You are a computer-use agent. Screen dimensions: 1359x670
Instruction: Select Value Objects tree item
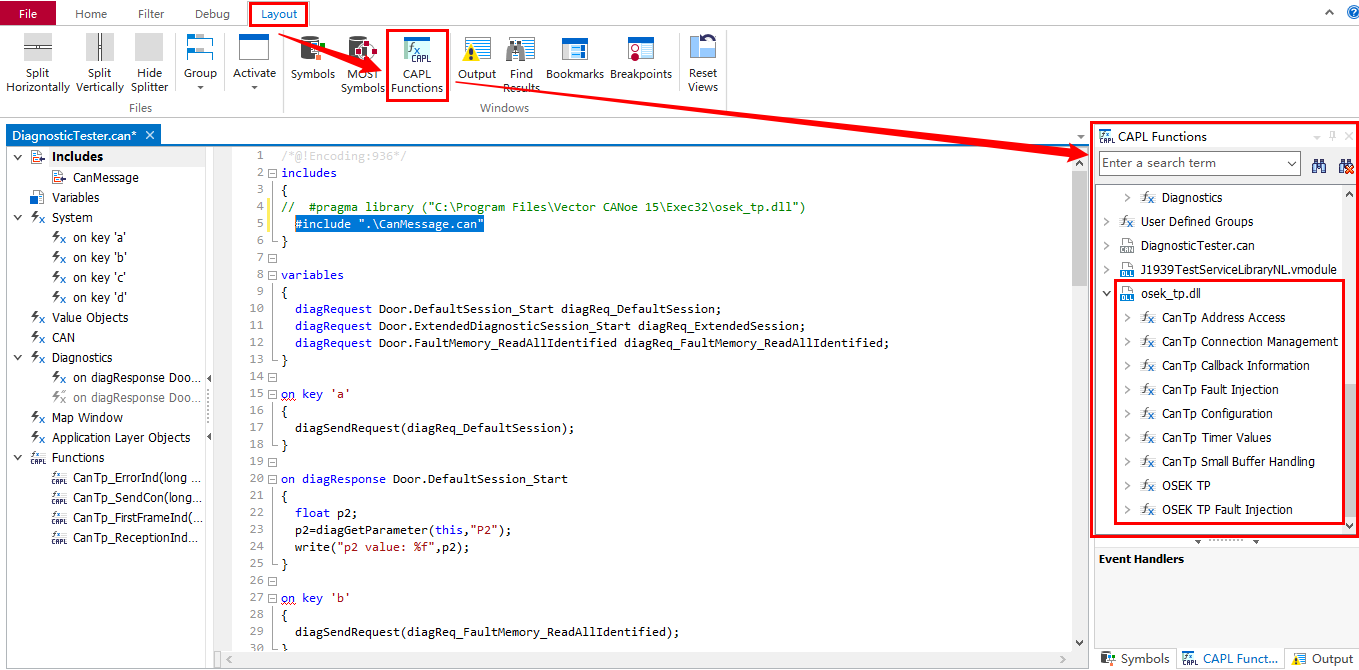click(x=90, y=317)
